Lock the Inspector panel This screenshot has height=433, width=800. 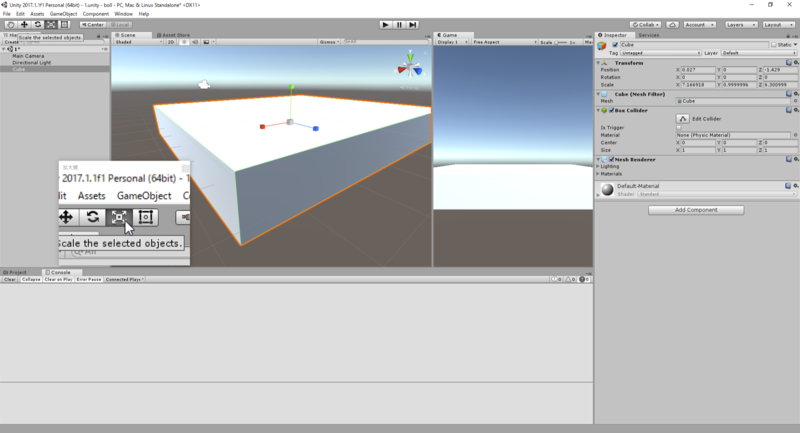788,35
